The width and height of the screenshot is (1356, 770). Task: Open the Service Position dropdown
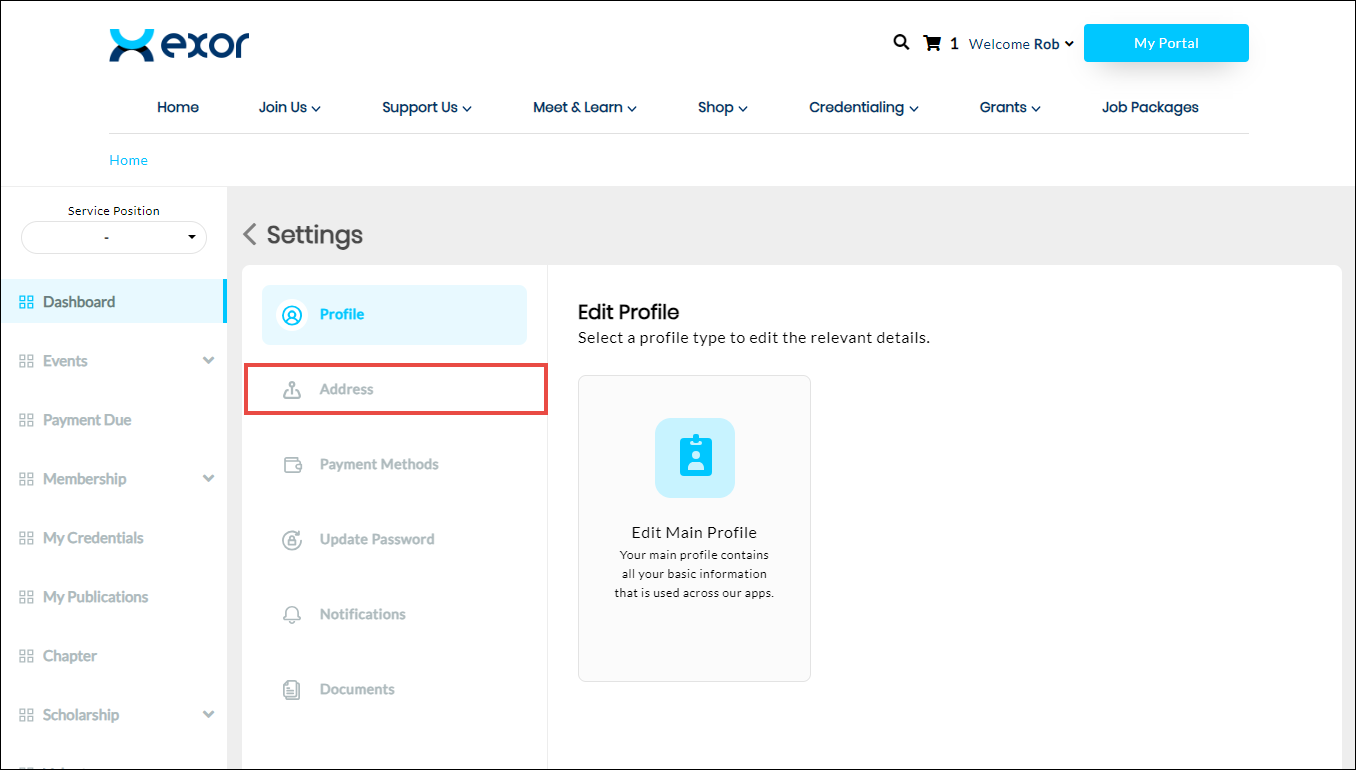[114, 238]
